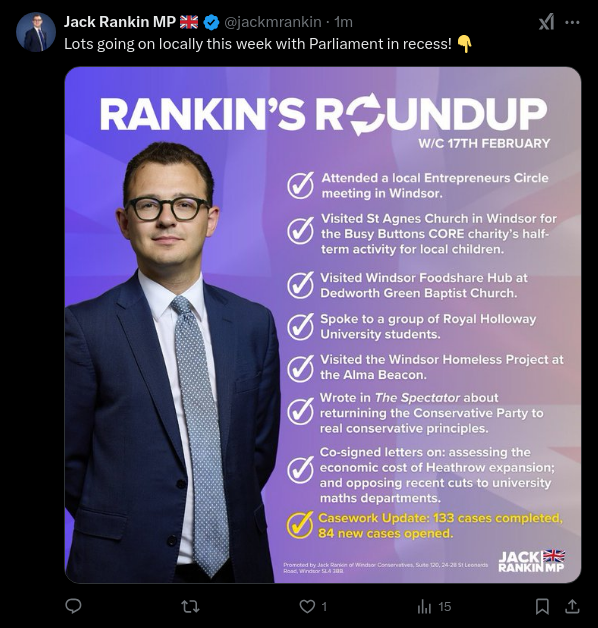Click the Windsor Foodshare Hub checkmark
This screenshot has height=628, width=598.
(300, 285)
